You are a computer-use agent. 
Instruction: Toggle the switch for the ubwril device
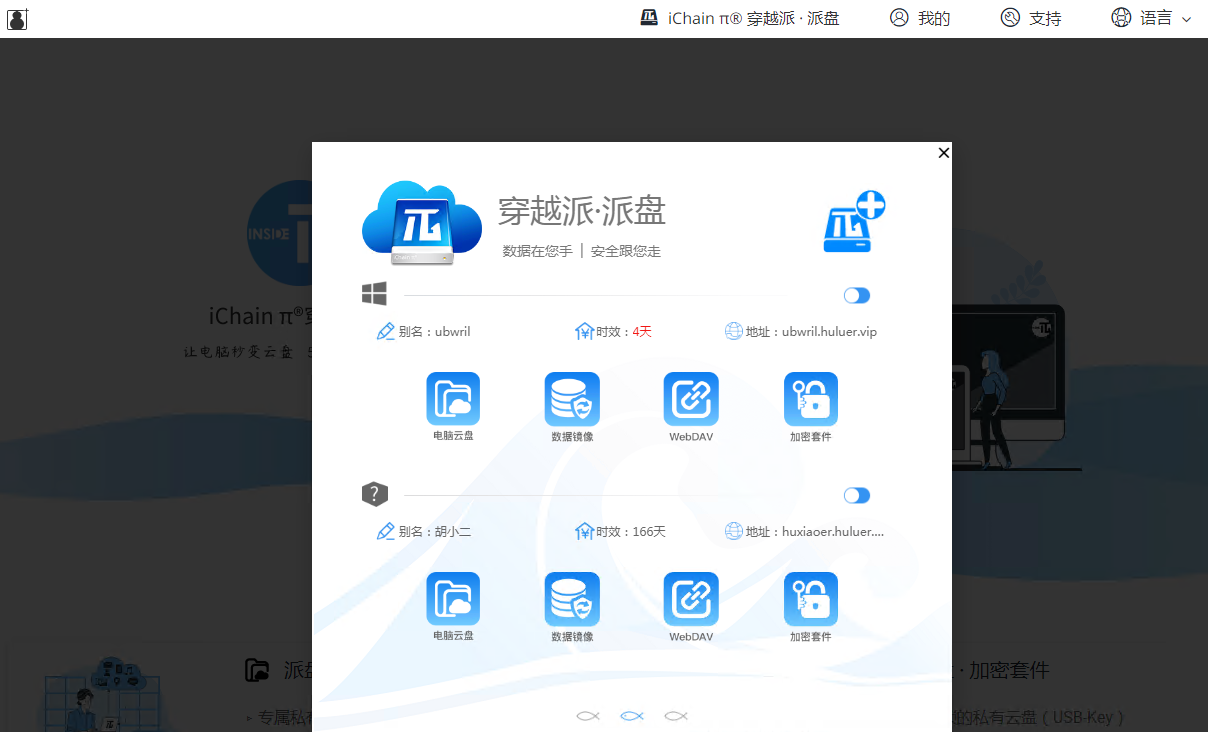[x=857, y=295]
